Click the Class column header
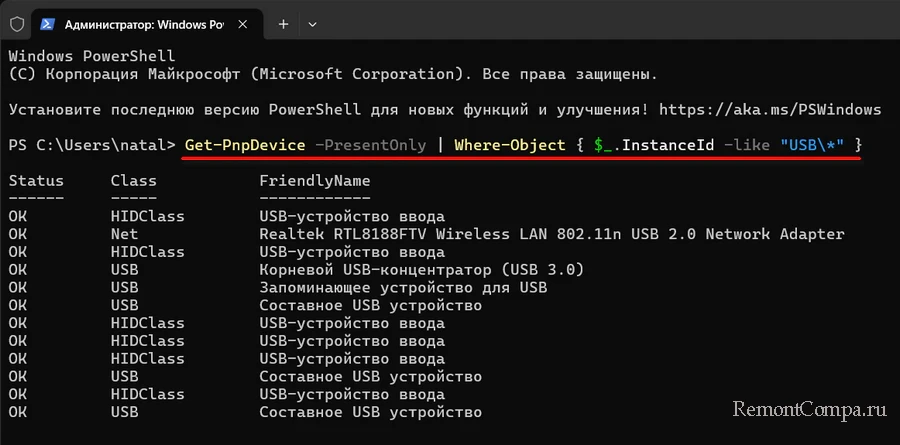The width and height of the screenshot is (900, 445). point(134,181)
